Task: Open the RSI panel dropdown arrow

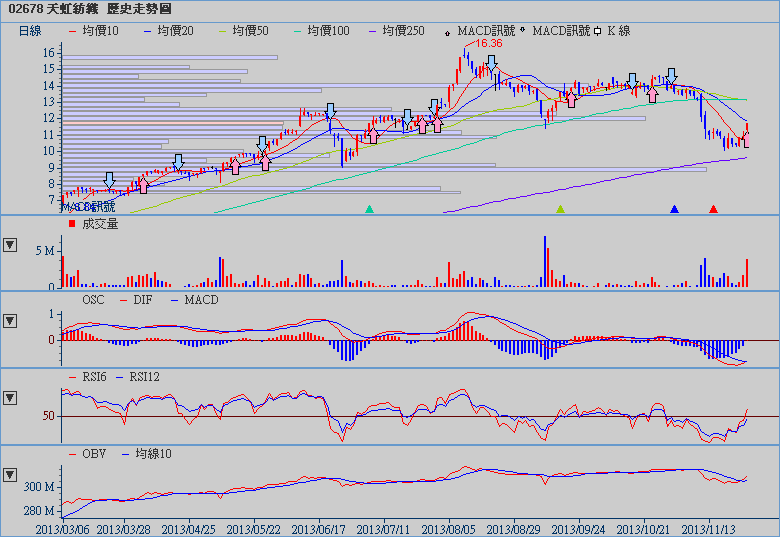Action: (x=10, y=398)
